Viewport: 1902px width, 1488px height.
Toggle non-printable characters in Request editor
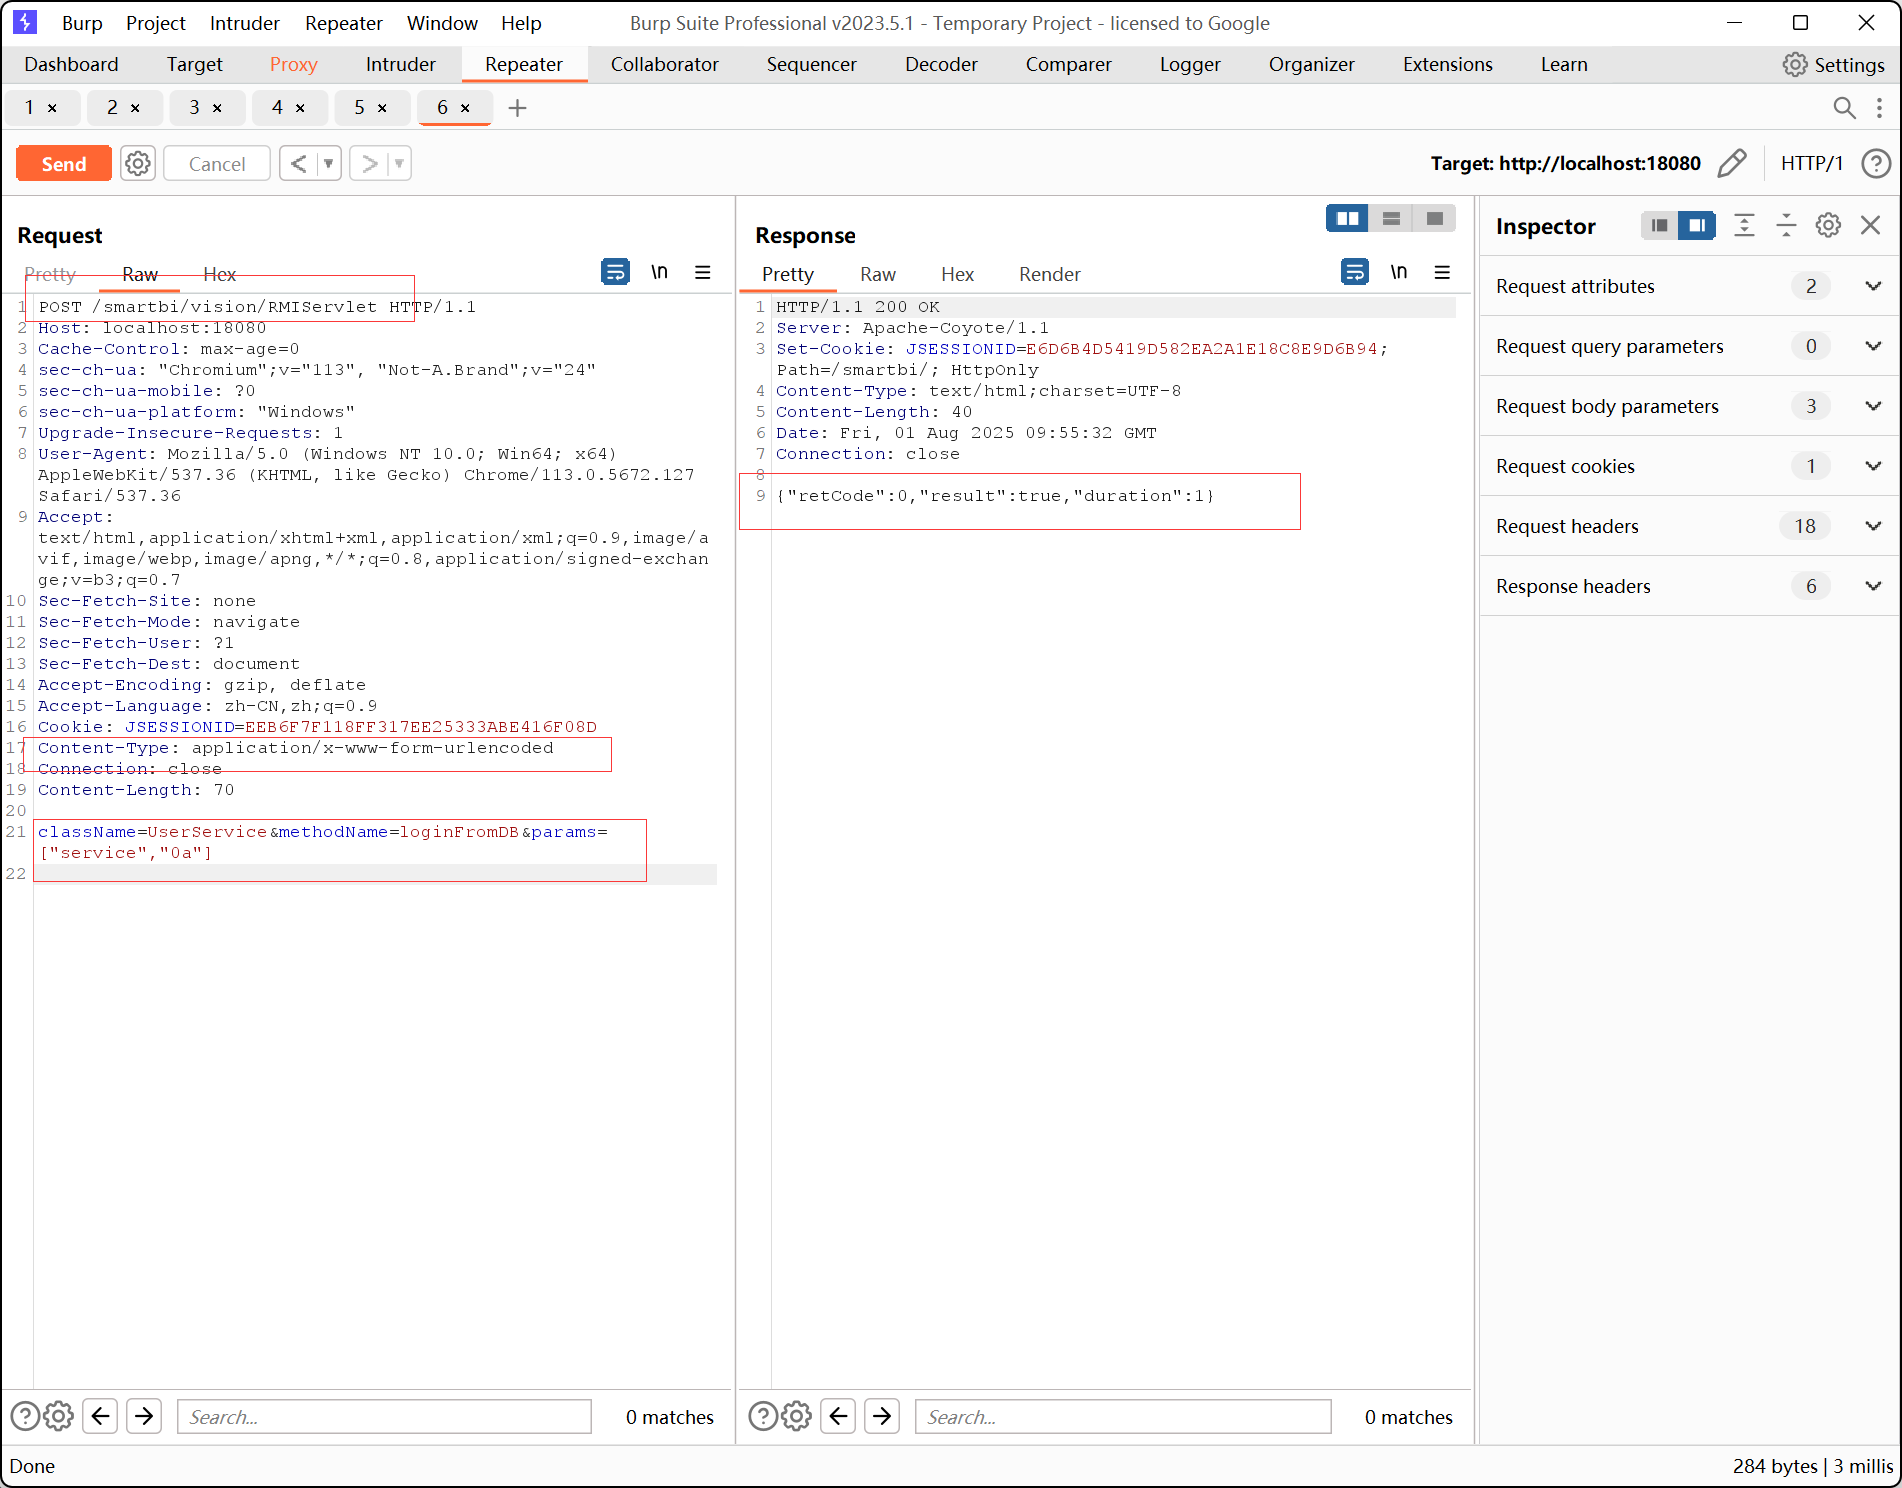[x=659, y=272]
